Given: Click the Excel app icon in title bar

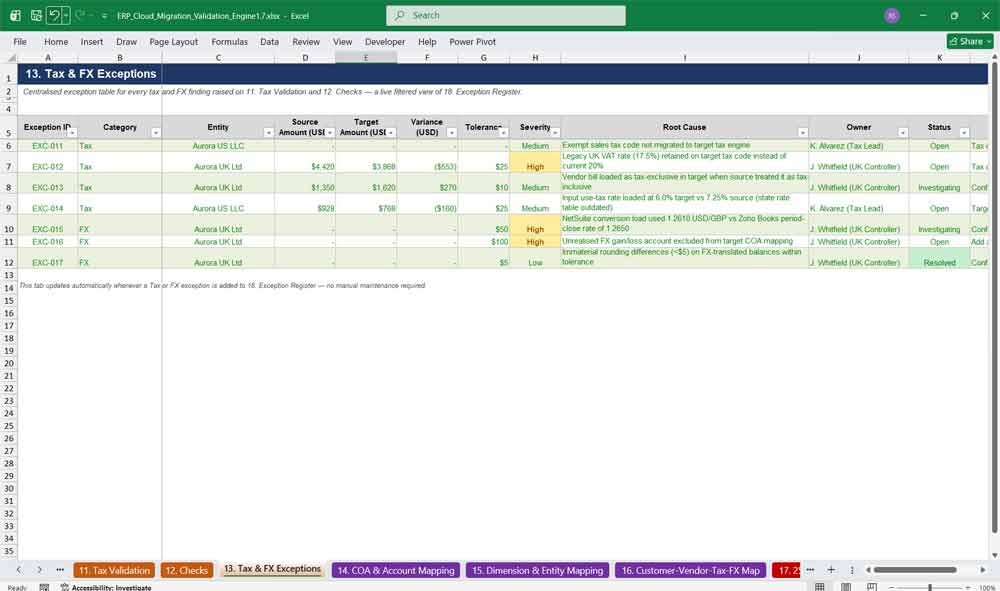Looking at the screenshot, I should 15,15.
